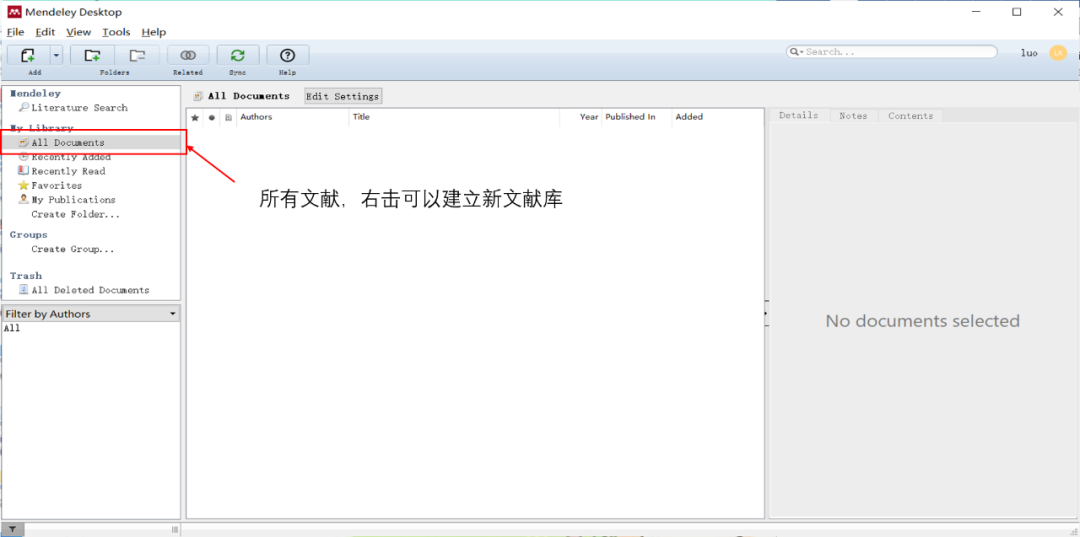
Task: Expand the Filter by Authors dropdown
Action: [x=91, y=314]
